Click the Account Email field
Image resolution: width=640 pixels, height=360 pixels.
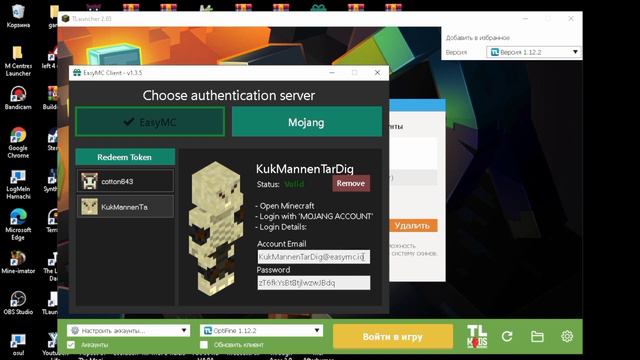(x=313, y=257)
